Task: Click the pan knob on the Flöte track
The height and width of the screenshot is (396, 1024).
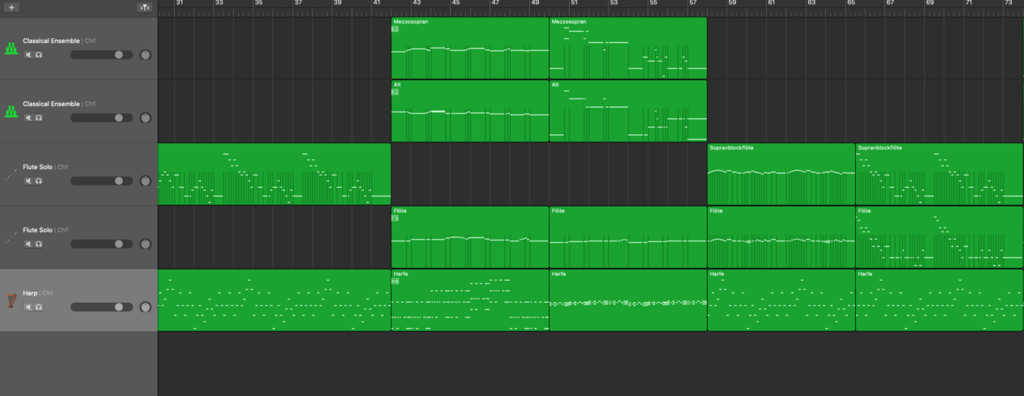Action: [x=145, y=244]
